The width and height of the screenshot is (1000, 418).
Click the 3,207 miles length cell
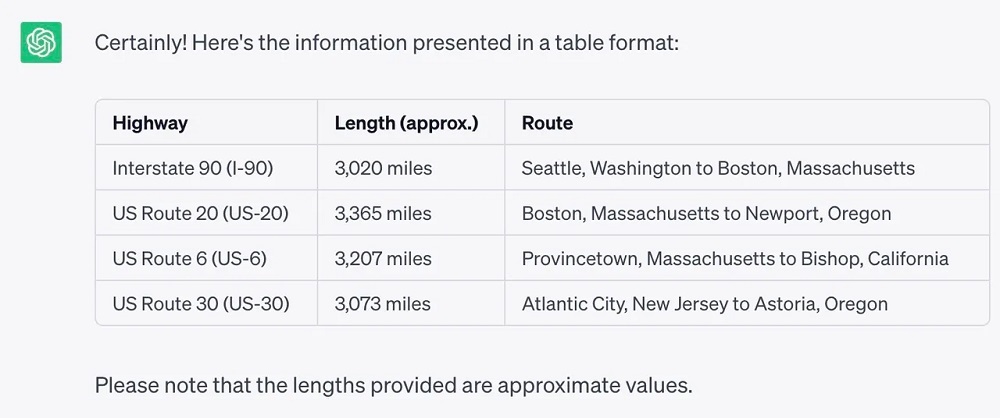(x=383, y=259)
